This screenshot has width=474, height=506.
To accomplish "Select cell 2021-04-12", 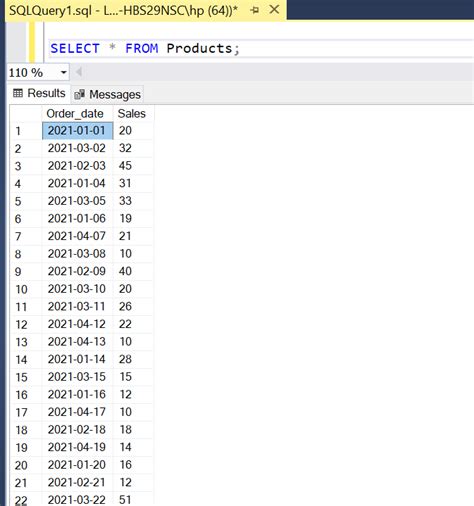I will [x=77, y=324].
